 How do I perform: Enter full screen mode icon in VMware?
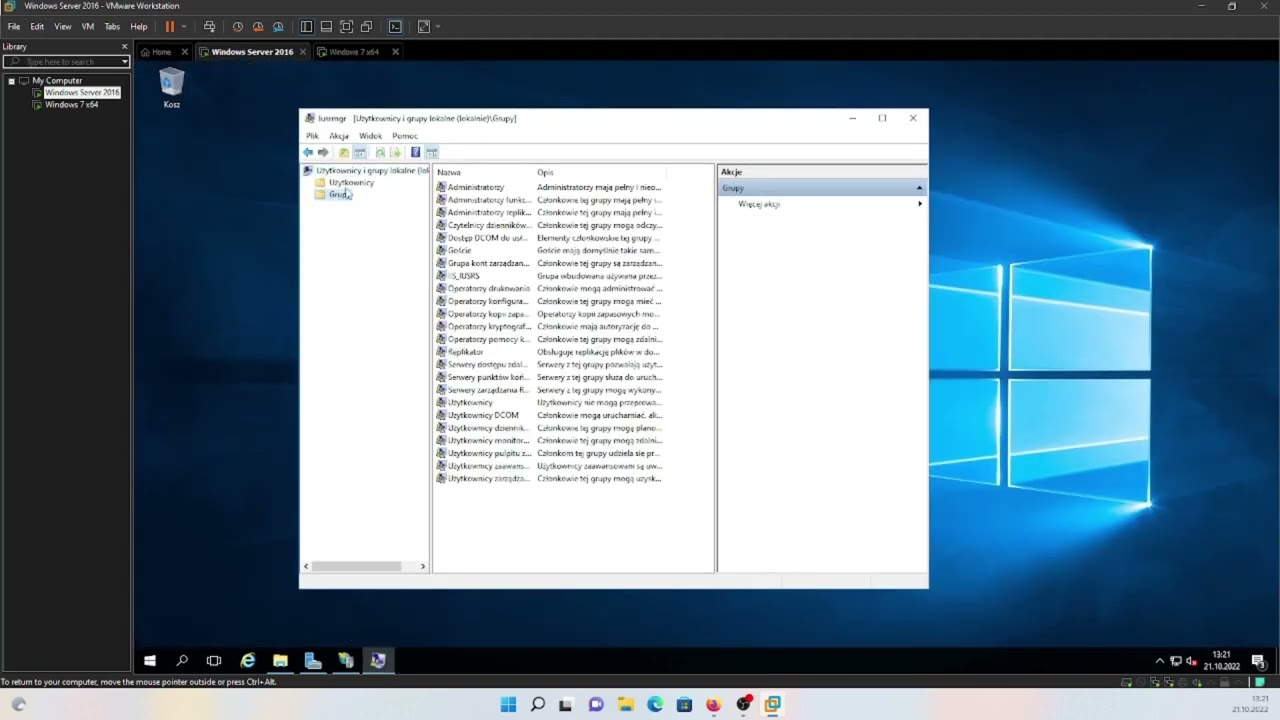click(346, 27)
